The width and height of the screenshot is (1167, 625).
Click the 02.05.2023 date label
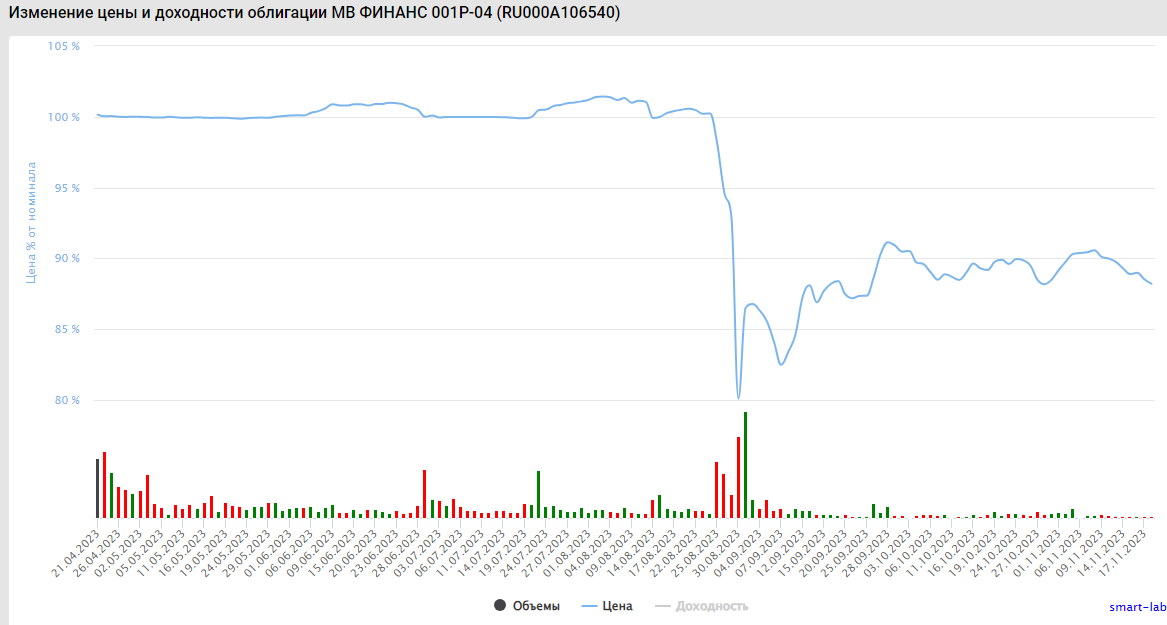pyautogui.click(x=120, y=551)
